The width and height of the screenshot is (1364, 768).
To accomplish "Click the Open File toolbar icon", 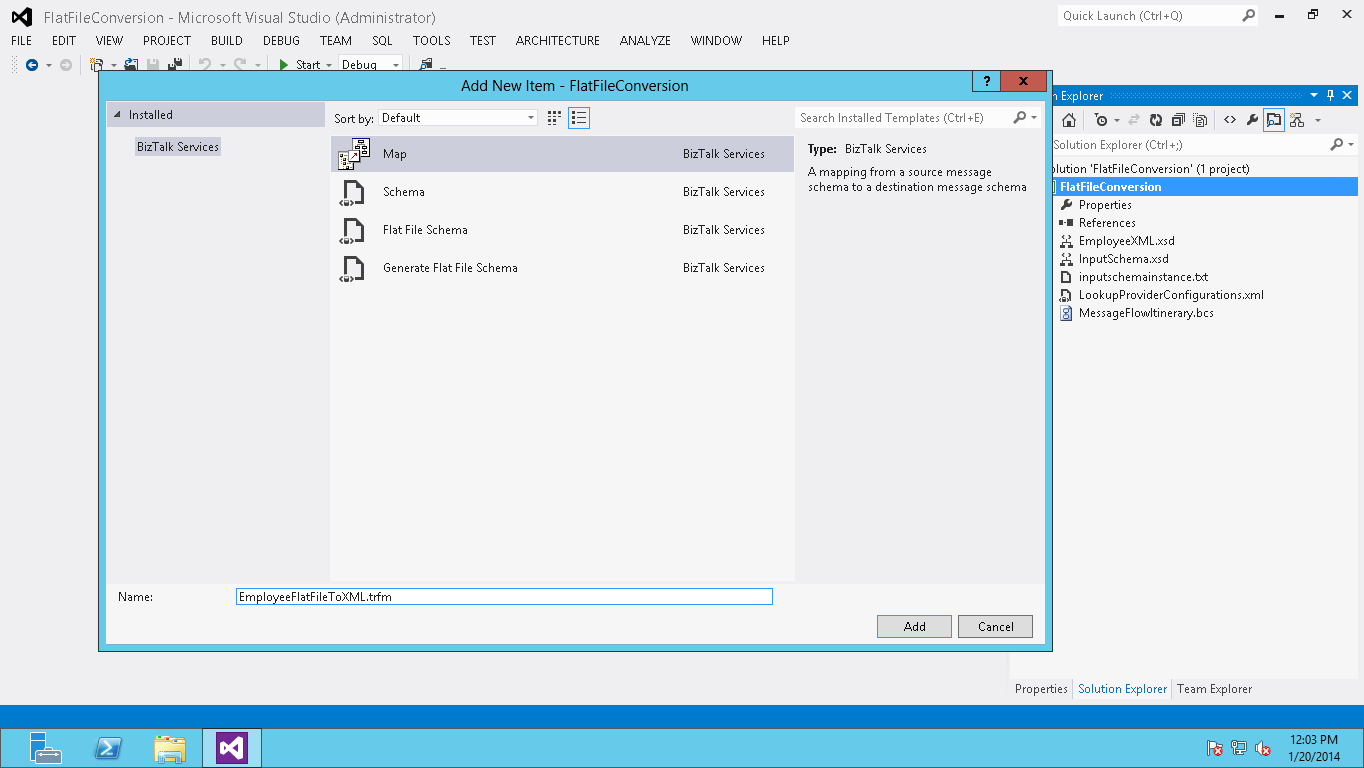I will [x=130, y=65].
